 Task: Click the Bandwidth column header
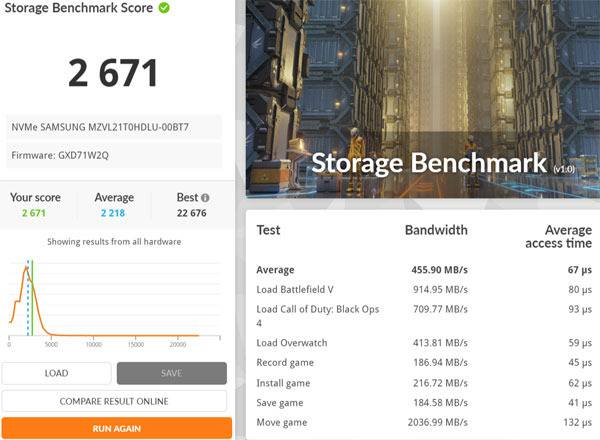[x=436, y=230]
